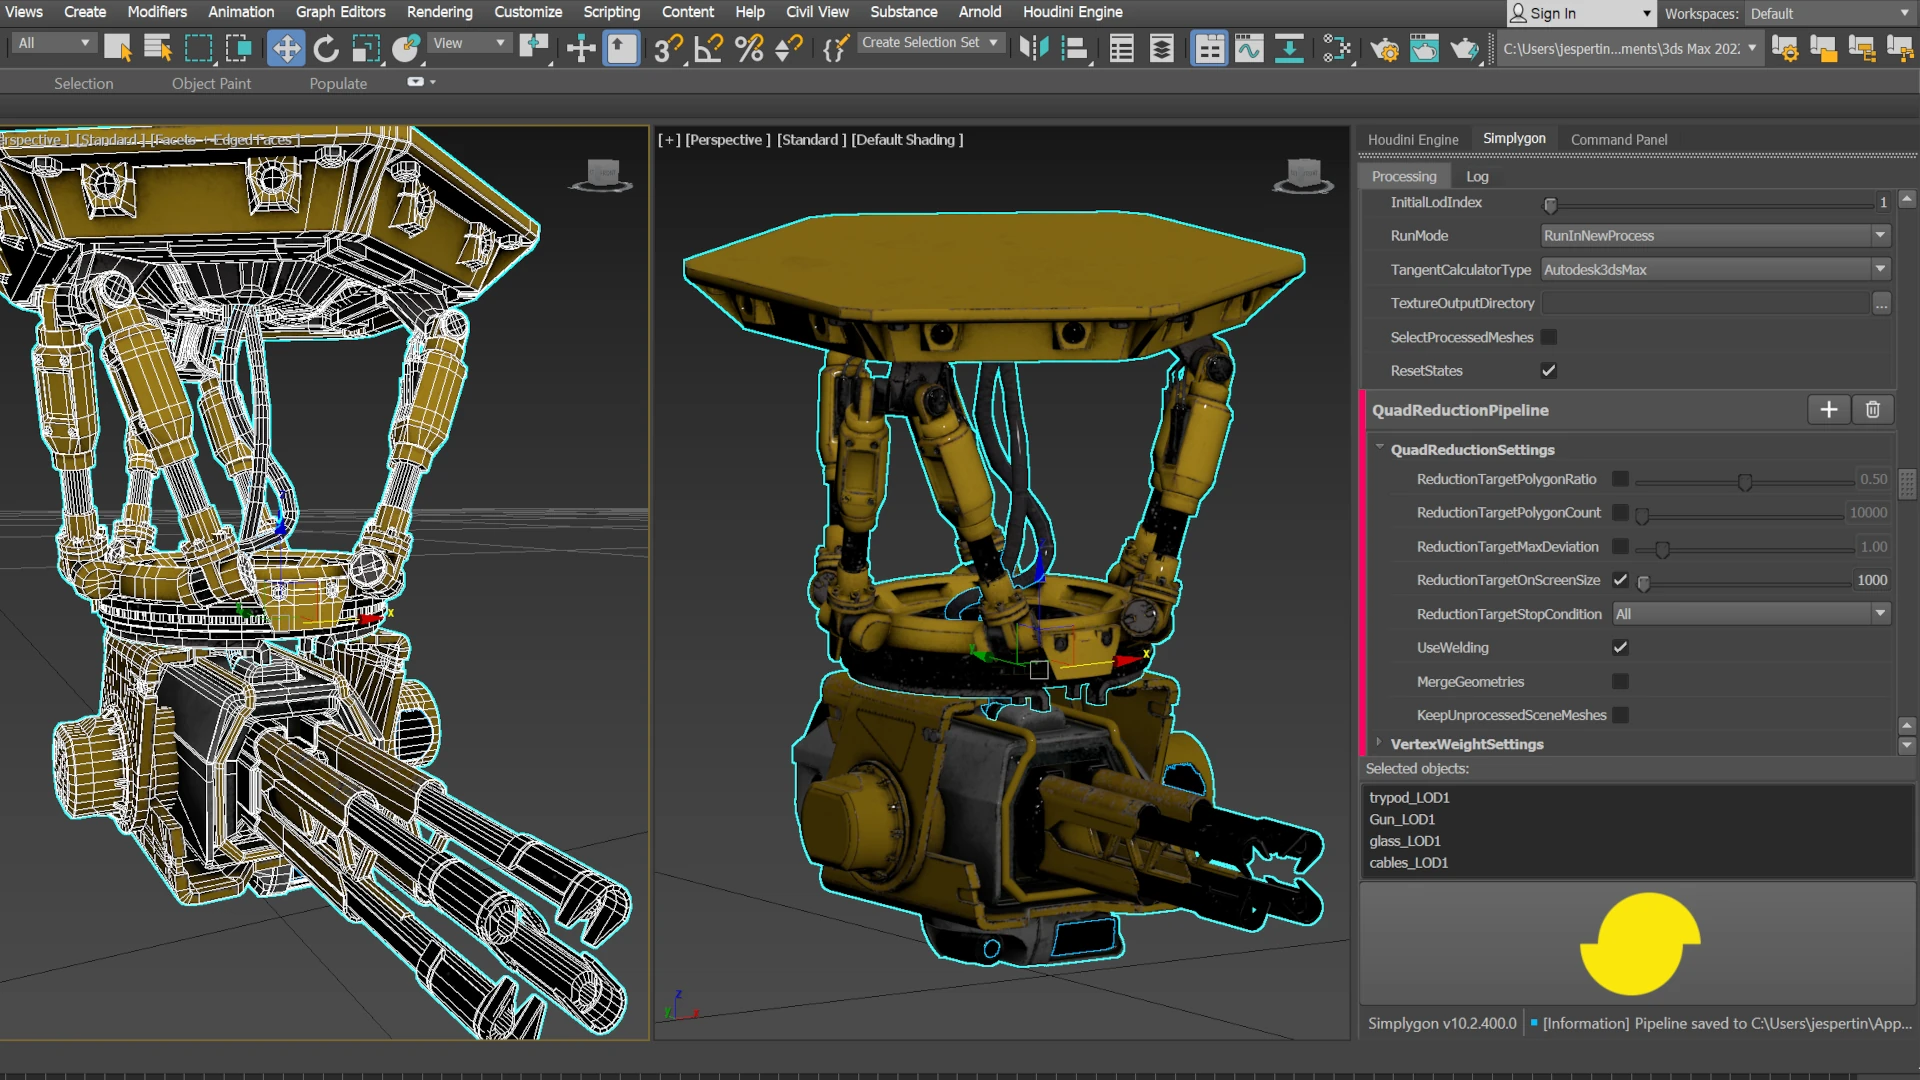Toggle the ReductionTargetOnScreenSize checkbox
This screenshot has width=1920, height=1080.
1619,580
